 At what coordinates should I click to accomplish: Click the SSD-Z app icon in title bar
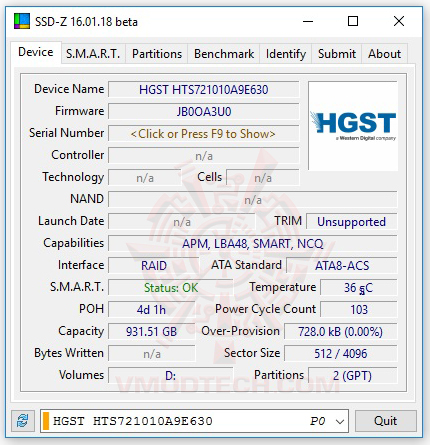coord(22,21)
